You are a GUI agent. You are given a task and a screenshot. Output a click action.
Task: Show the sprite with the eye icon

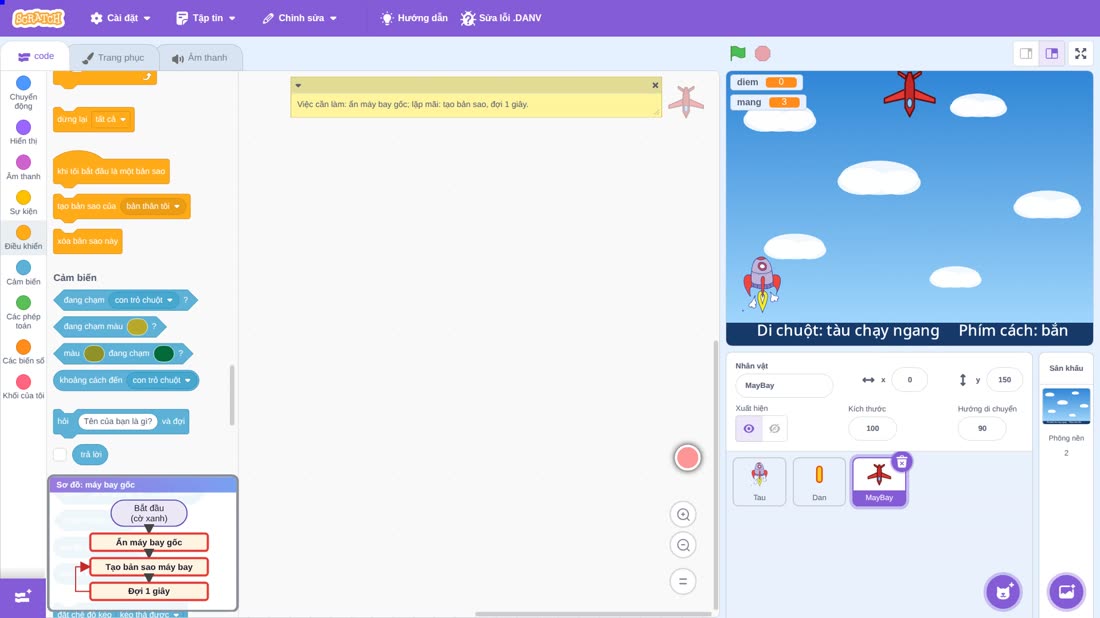coord(749,429)
